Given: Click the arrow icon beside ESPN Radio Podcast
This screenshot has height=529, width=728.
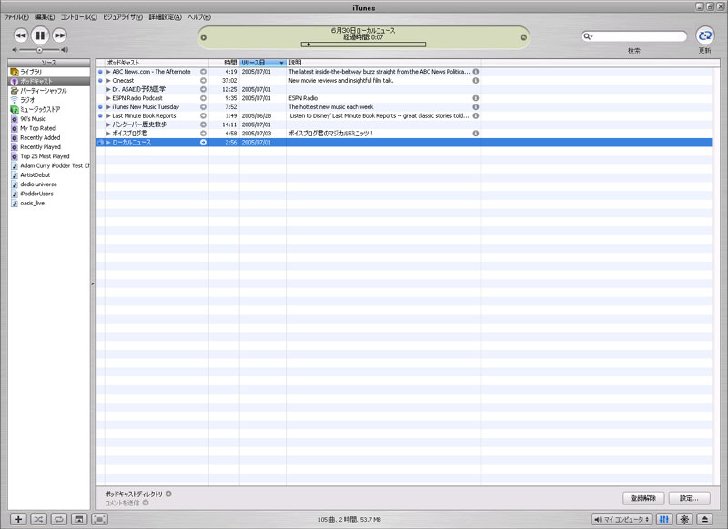Looking at the screenshot, I should tap(203, 98).
